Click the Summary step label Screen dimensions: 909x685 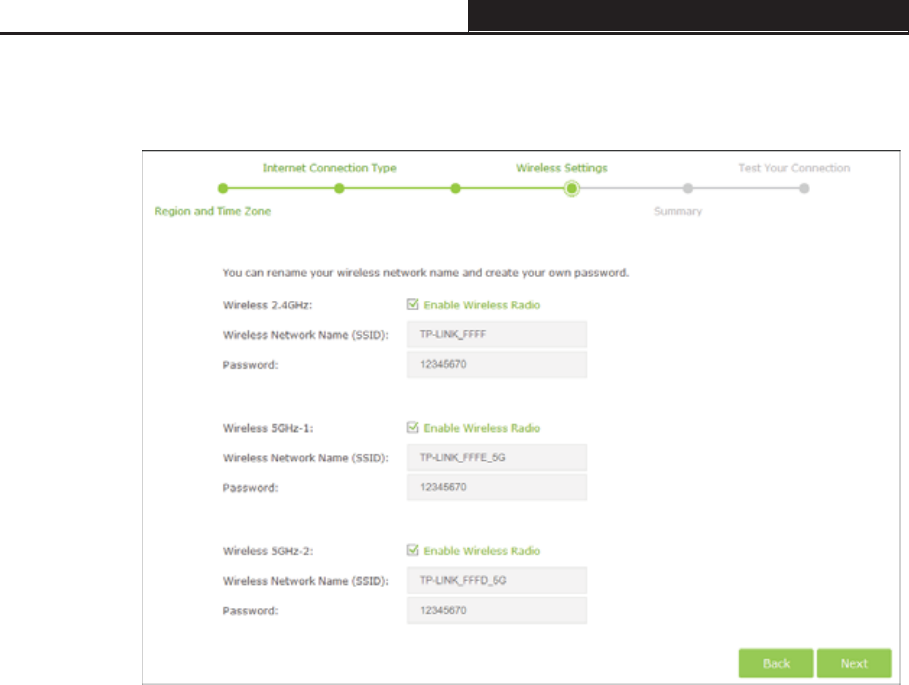pyautogui.click(x=678, y=211)
